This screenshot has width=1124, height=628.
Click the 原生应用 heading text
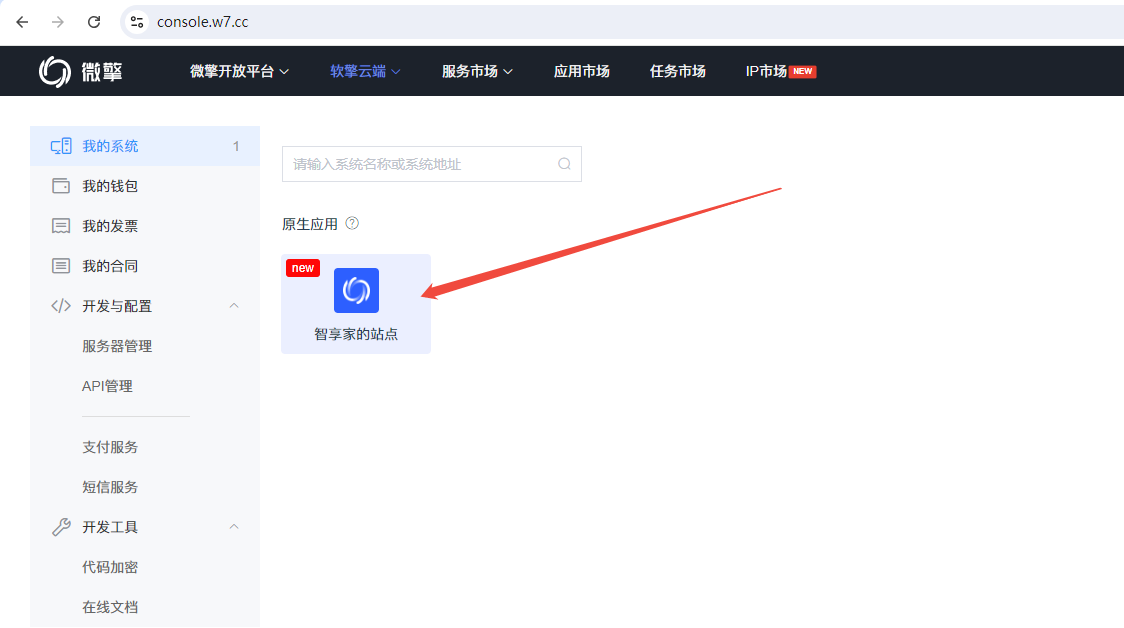310,224
